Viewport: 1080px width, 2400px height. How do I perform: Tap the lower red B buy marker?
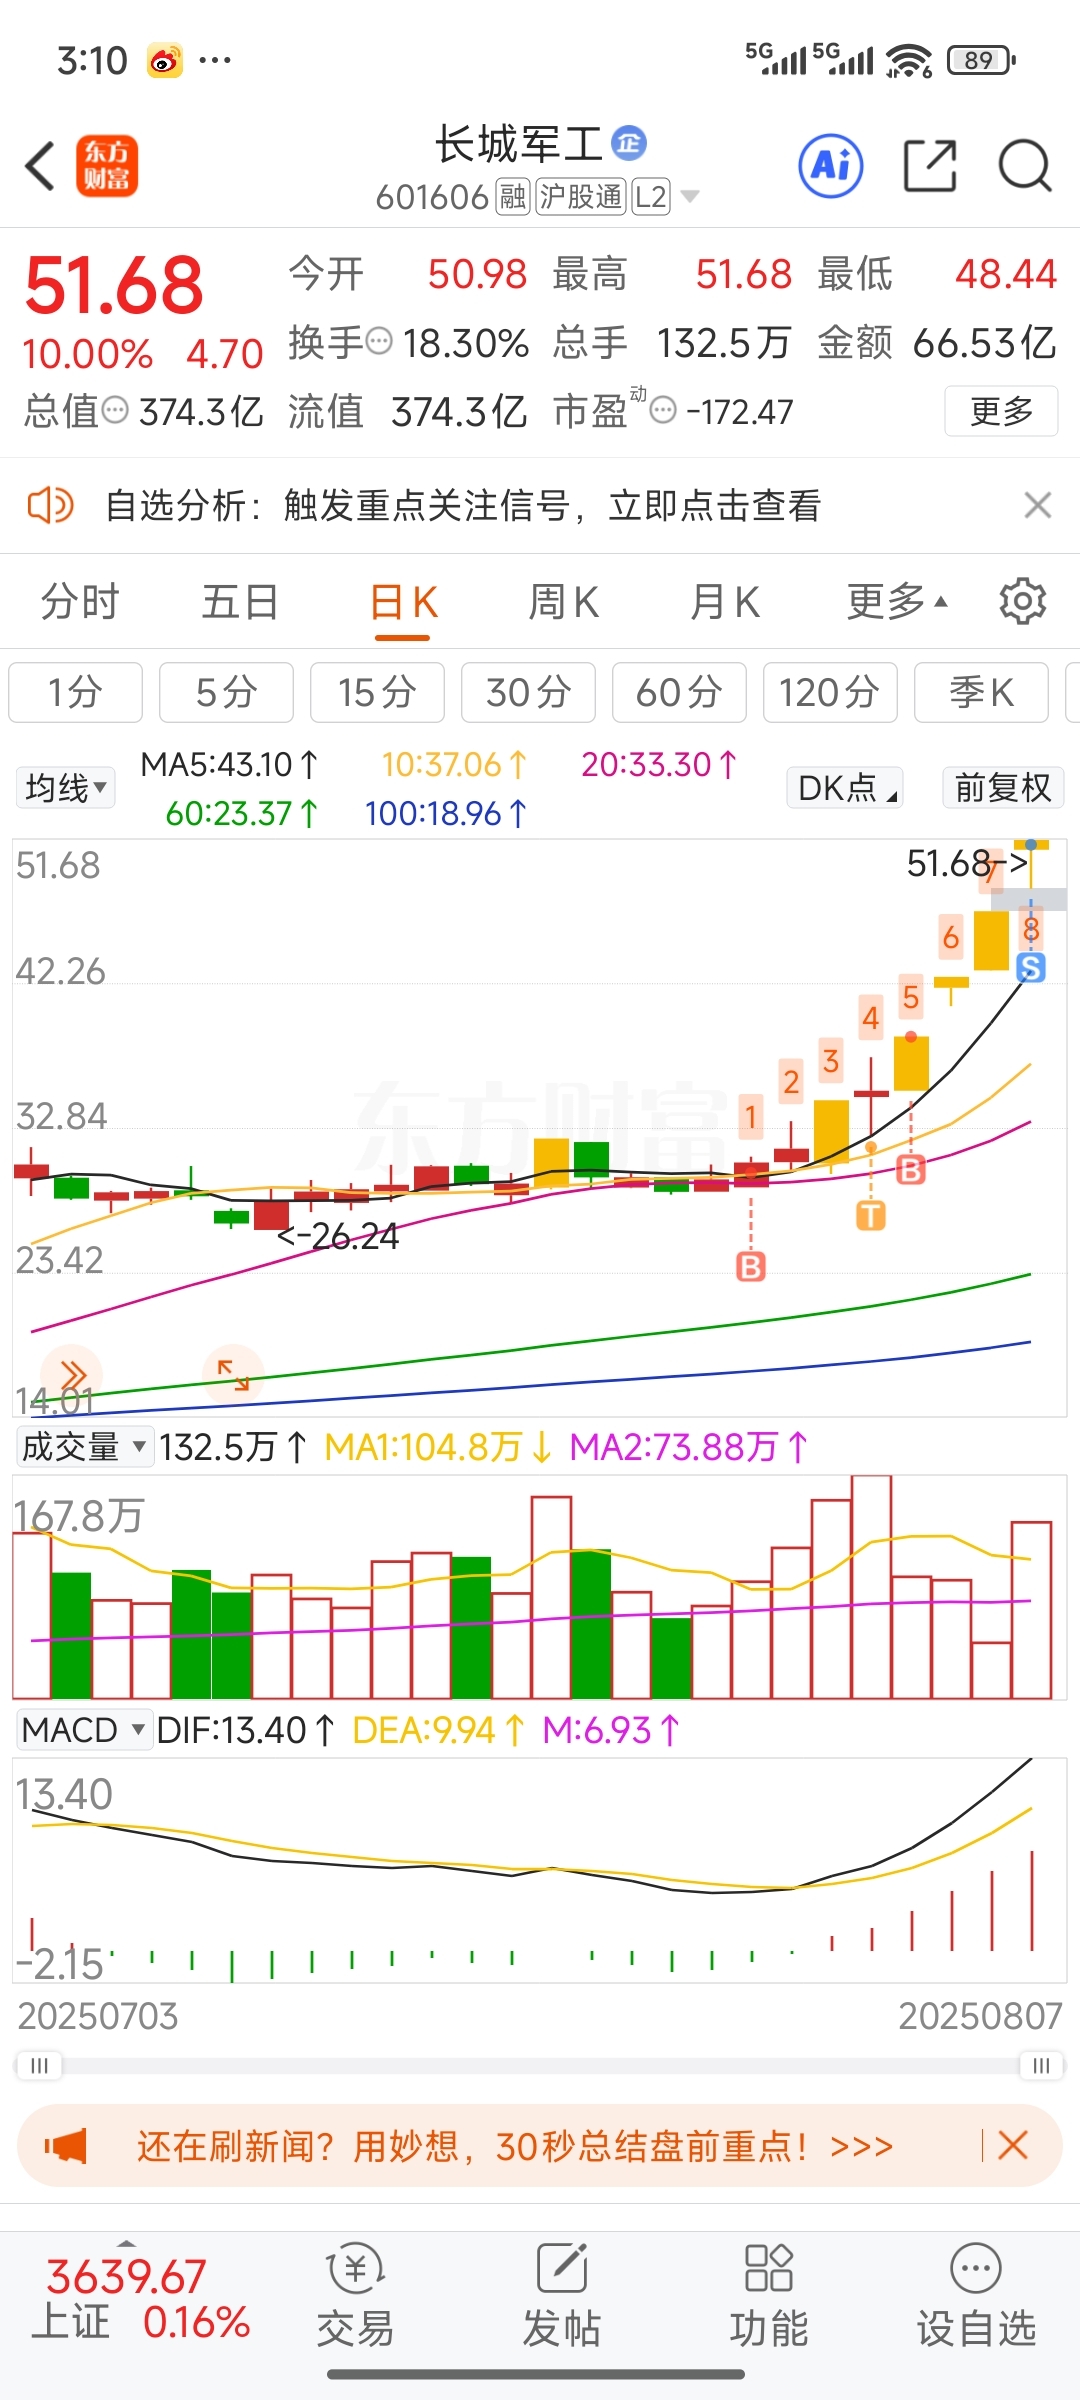(x=751, y=1267)
